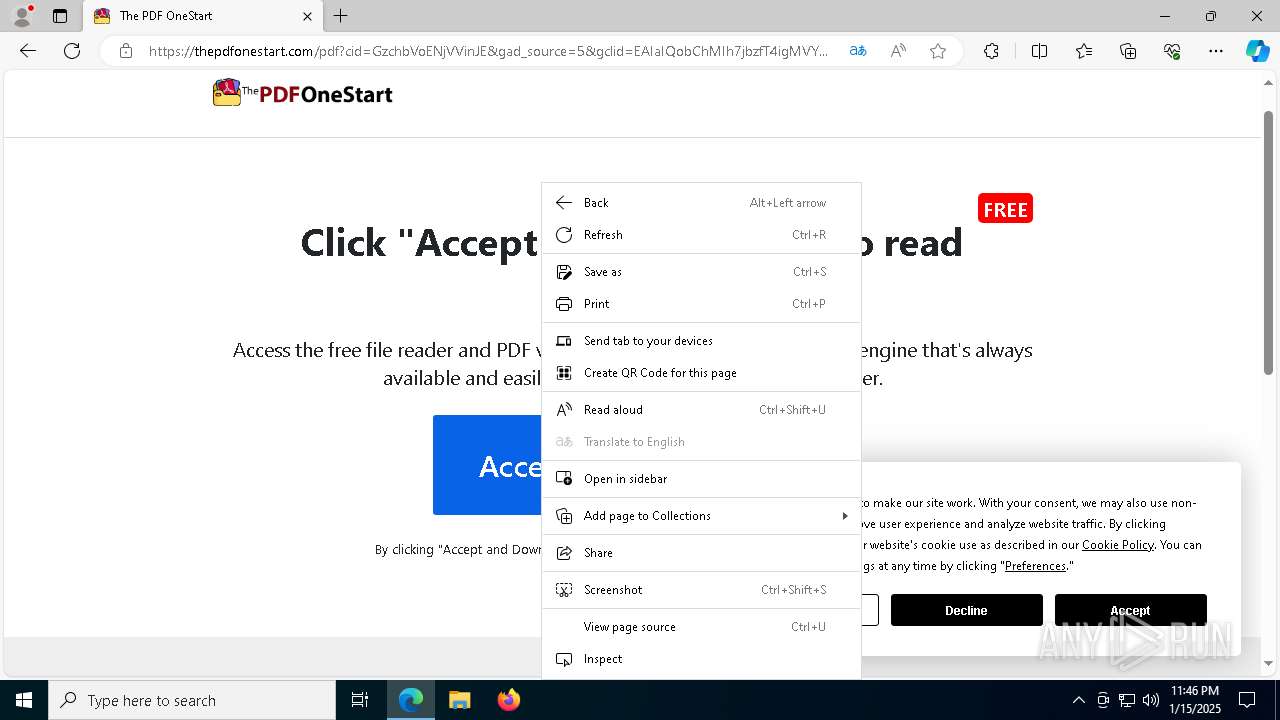Viewport: 1280px width, 720px height.
Task: Choose Share from context menu
Action: [x=701, y=553]
